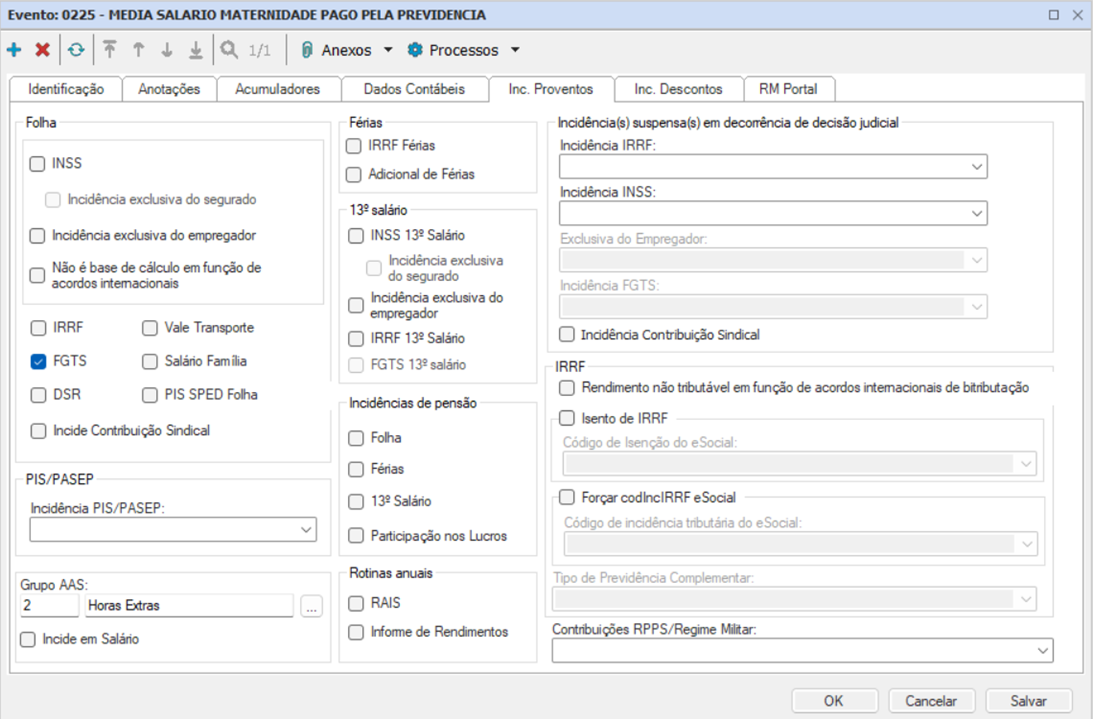Enable the Isento de IRRF checkbox
Viewport: 1093px width, 719px height.
click(568, 418)
